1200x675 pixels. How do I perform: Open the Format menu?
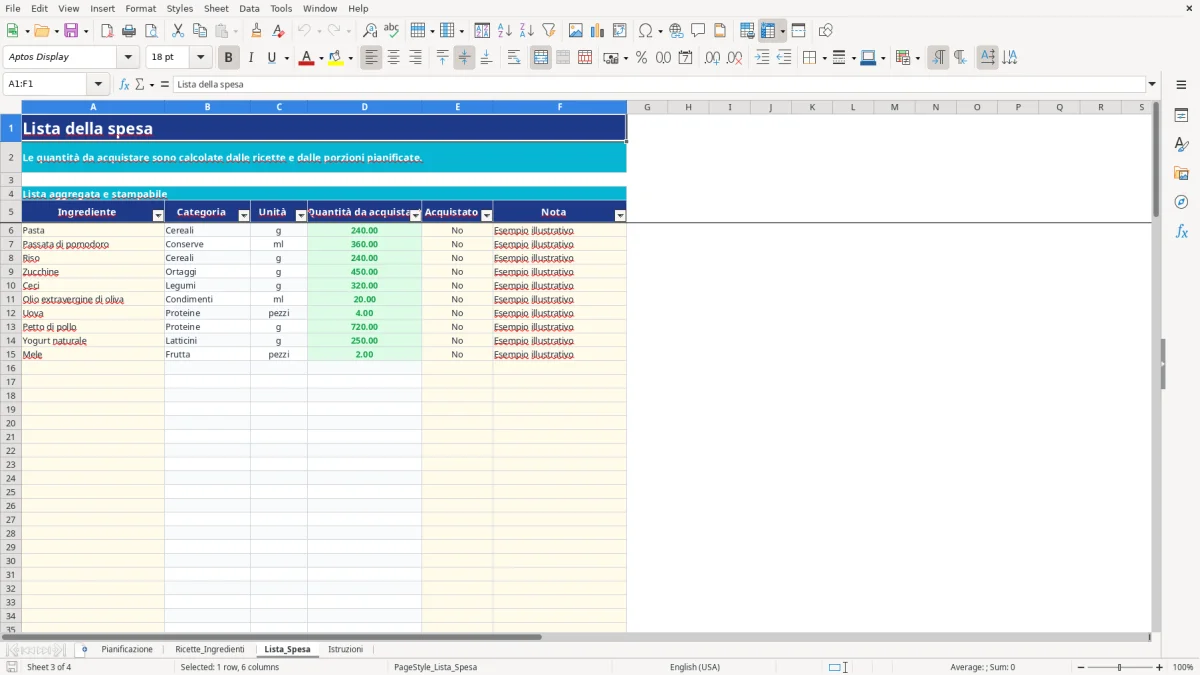point(141,8)
